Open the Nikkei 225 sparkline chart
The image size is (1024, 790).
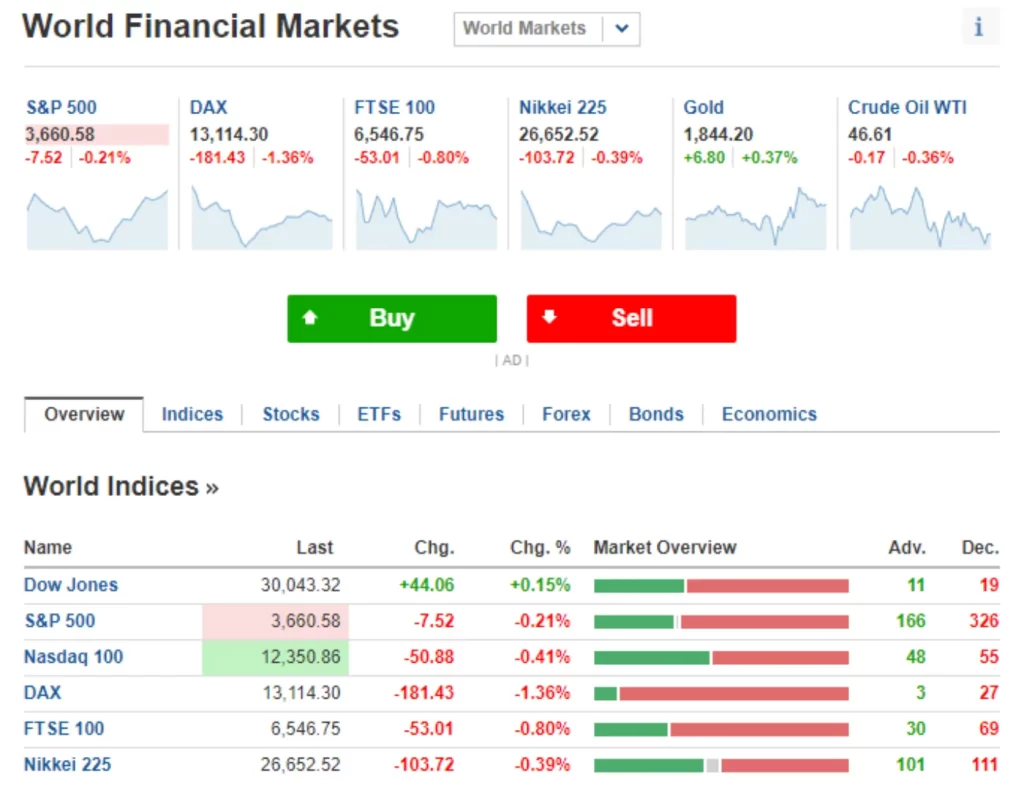(591, 219)
